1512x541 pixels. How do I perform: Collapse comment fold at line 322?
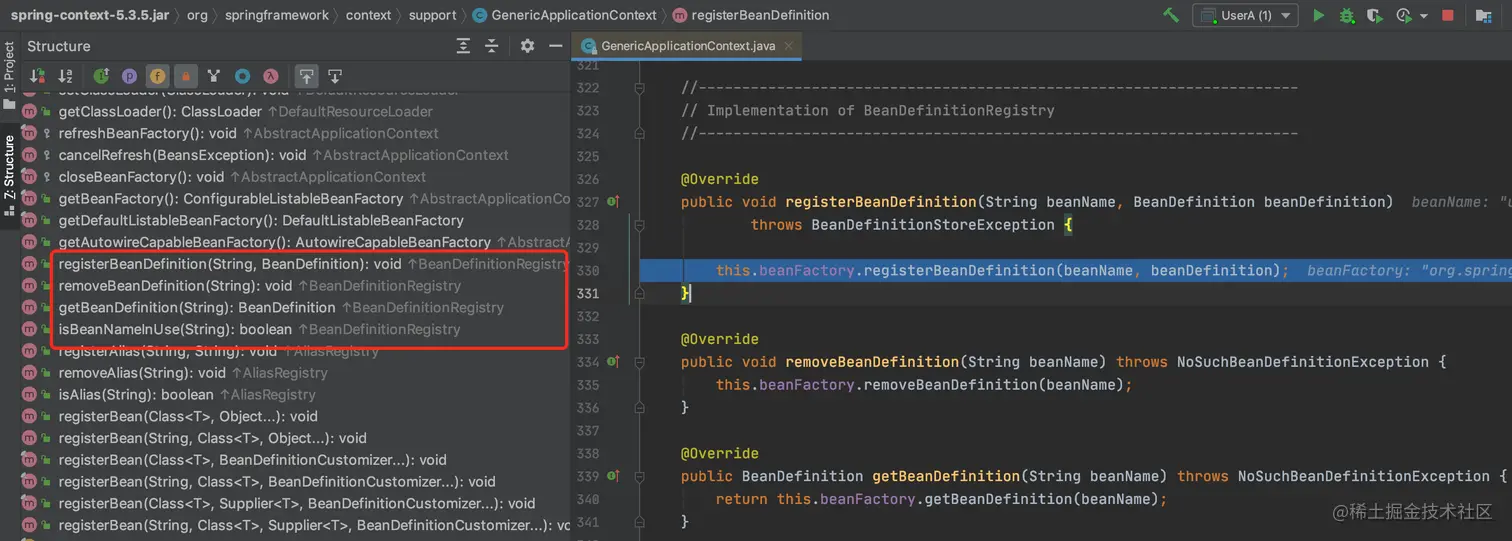coord(638,88)
